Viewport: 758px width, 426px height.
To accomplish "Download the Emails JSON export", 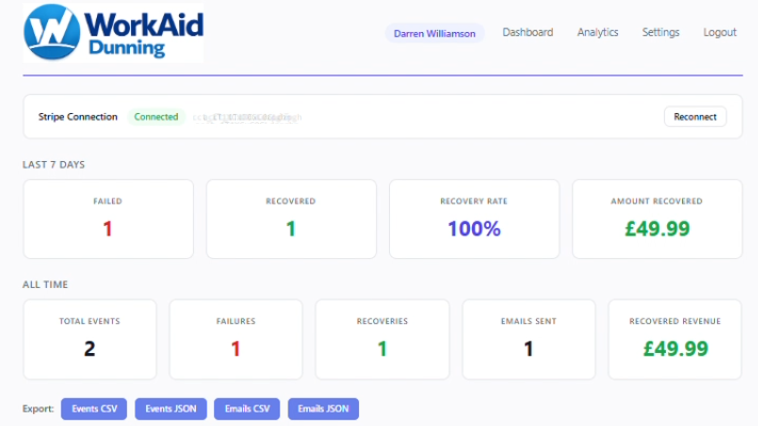I will [323, 409].
